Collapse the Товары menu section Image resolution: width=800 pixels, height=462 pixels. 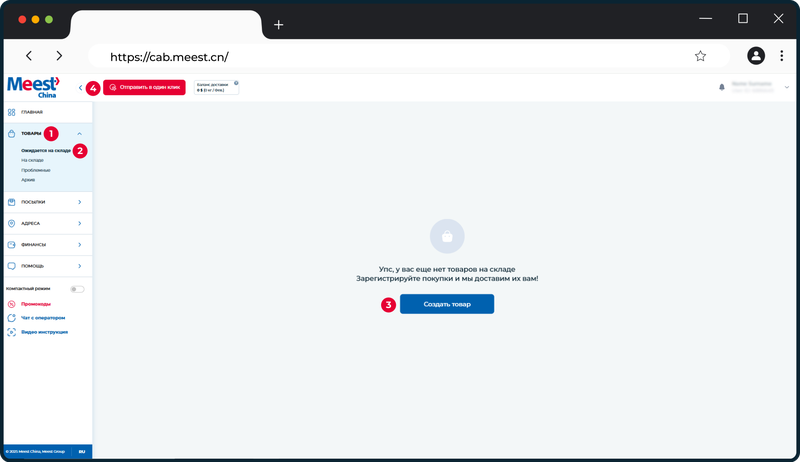coord(79,134)
